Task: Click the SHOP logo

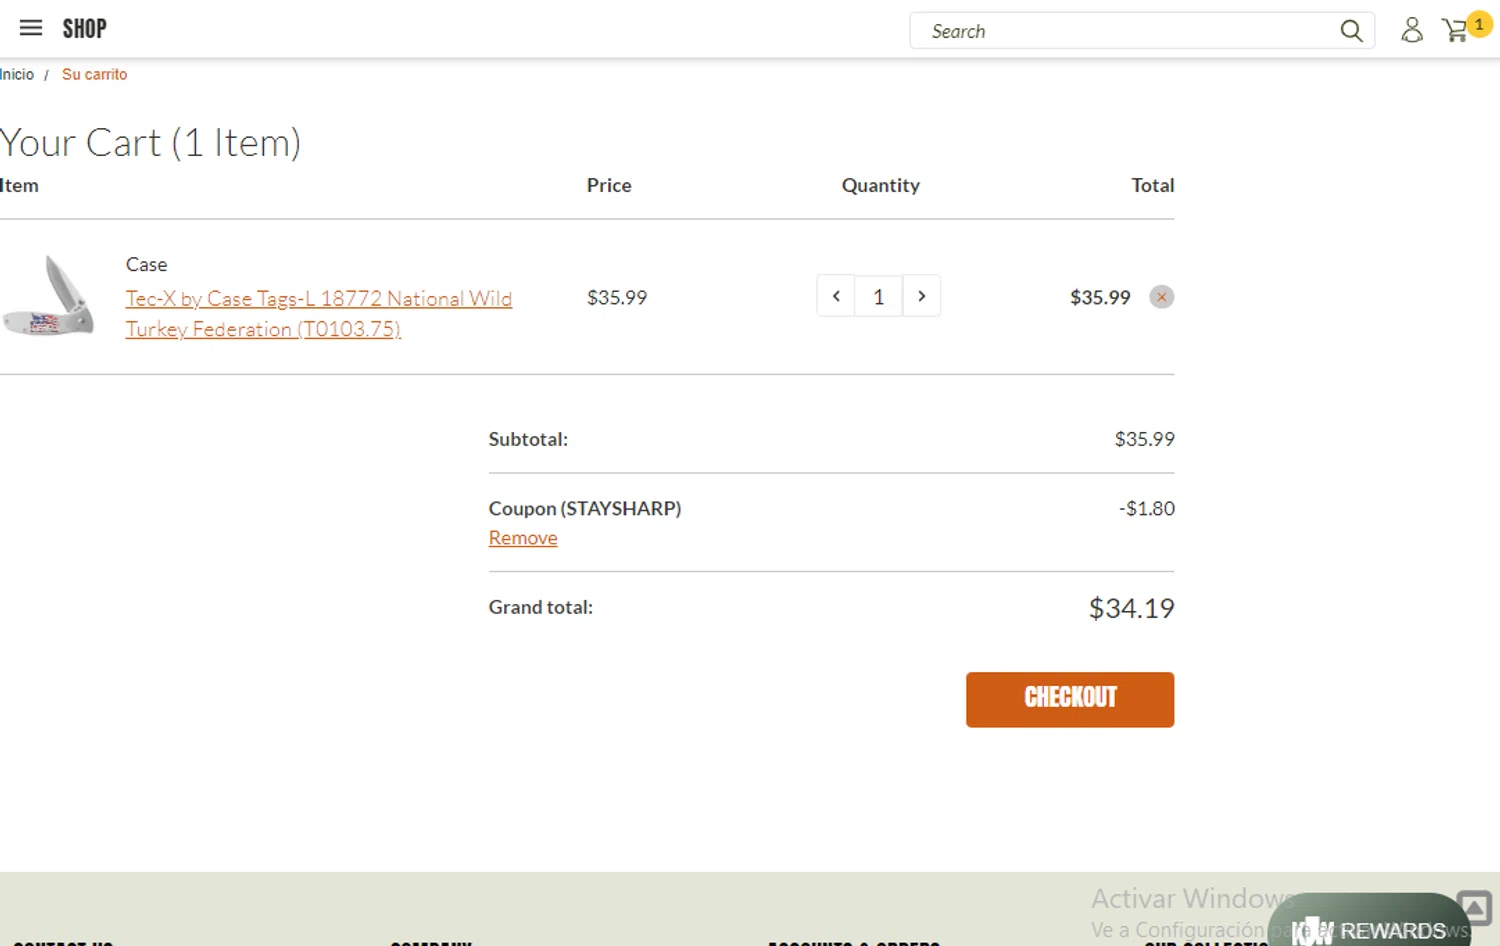Action: click(85, 29)
